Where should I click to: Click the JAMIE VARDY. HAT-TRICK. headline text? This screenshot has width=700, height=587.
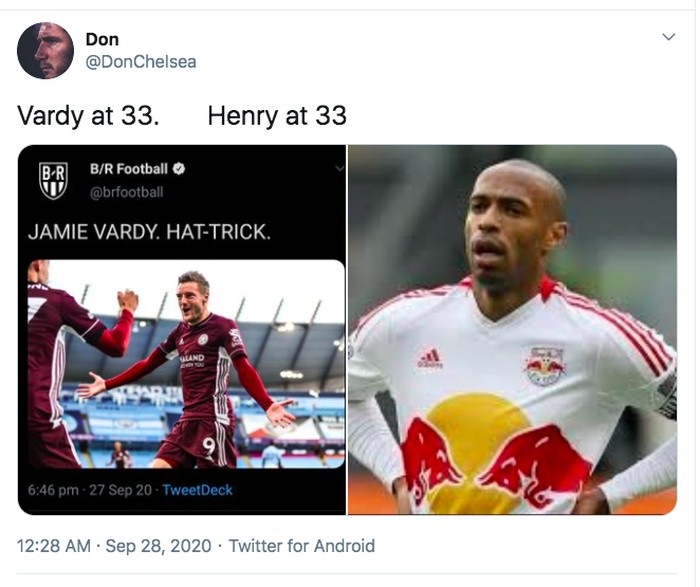pyautogui.click(x=148, y=231)
